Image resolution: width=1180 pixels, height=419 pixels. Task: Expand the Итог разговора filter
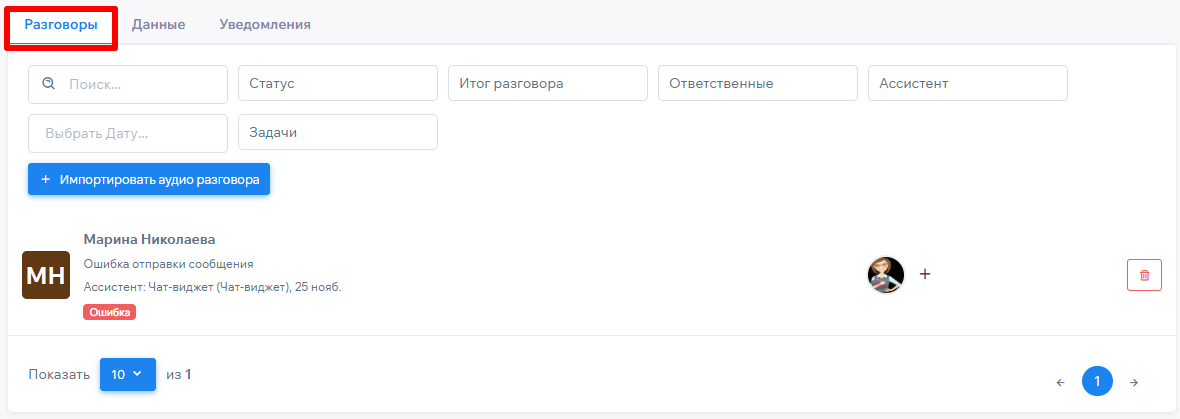(x=547, y=84)
